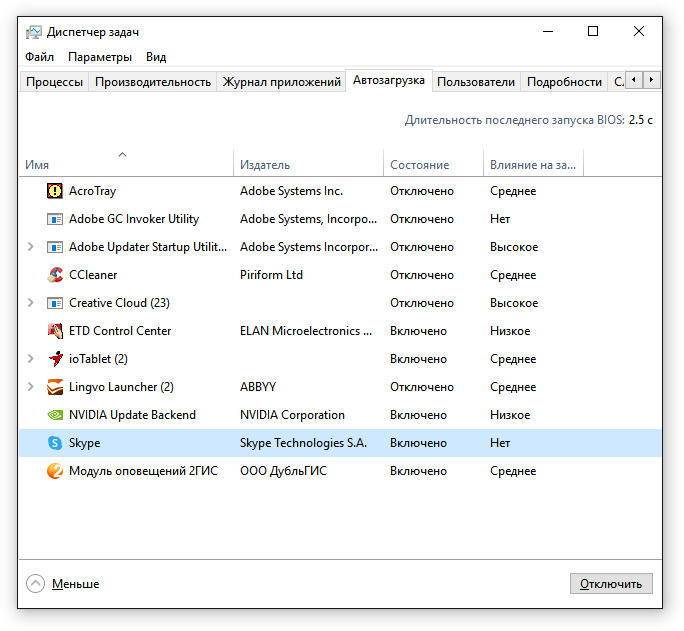Click the CCleaner icon
The width and height of the screenshot is (684, 631).
point(55,275)
